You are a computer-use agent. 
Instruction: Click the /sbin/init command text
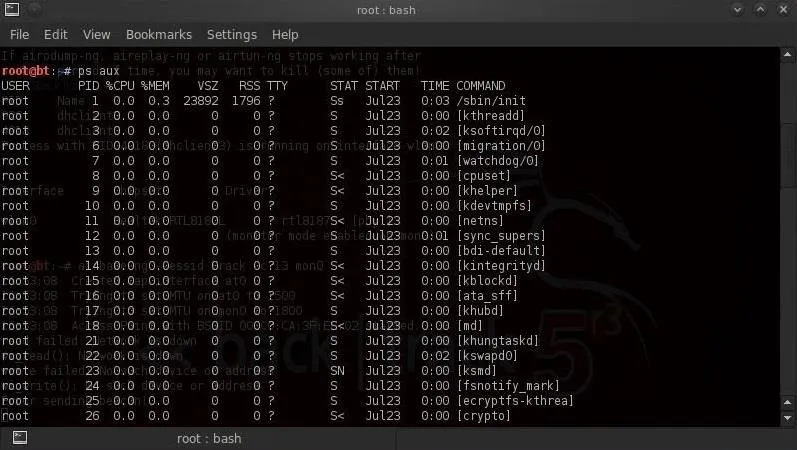[x=491, y=101]
